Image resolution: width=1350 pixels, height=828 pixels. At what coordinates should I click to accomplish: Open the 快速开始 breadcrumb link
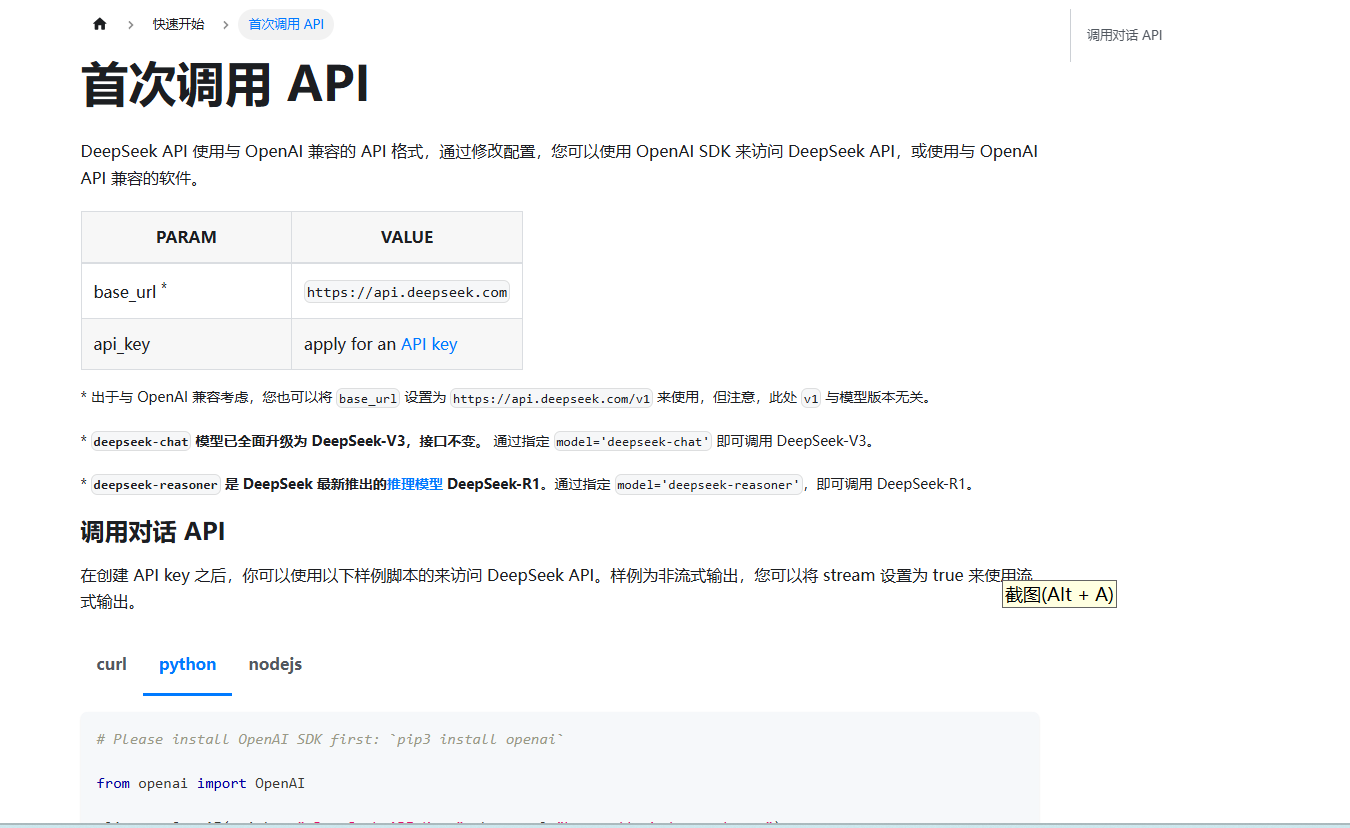point(178,23)
